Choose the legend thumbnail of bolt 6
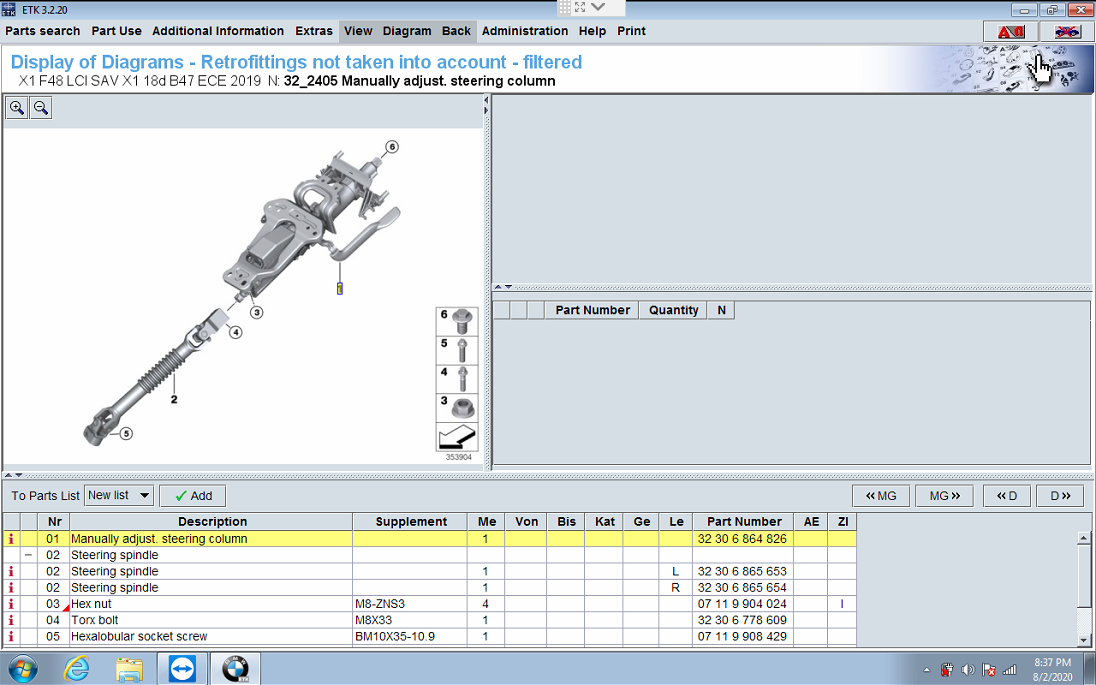Screen dimensions: 1096x685 click(457, 322)
